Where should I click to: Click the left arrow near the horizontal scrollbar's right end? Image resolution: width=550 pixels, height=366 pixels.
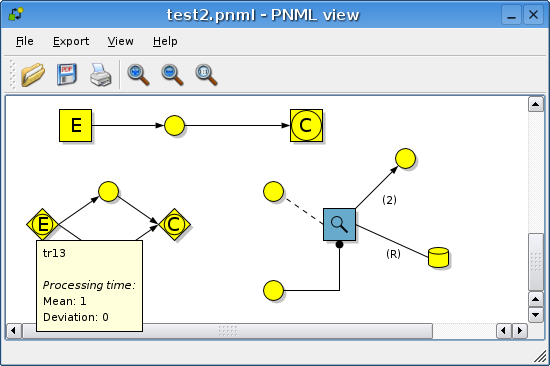(504, 331)
